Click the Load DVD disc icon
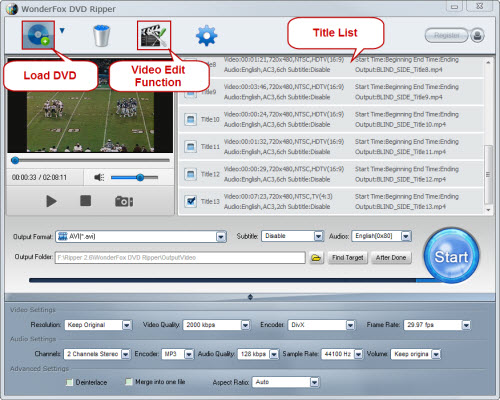The width and height of the screenshot is (500, 400). 38,35
